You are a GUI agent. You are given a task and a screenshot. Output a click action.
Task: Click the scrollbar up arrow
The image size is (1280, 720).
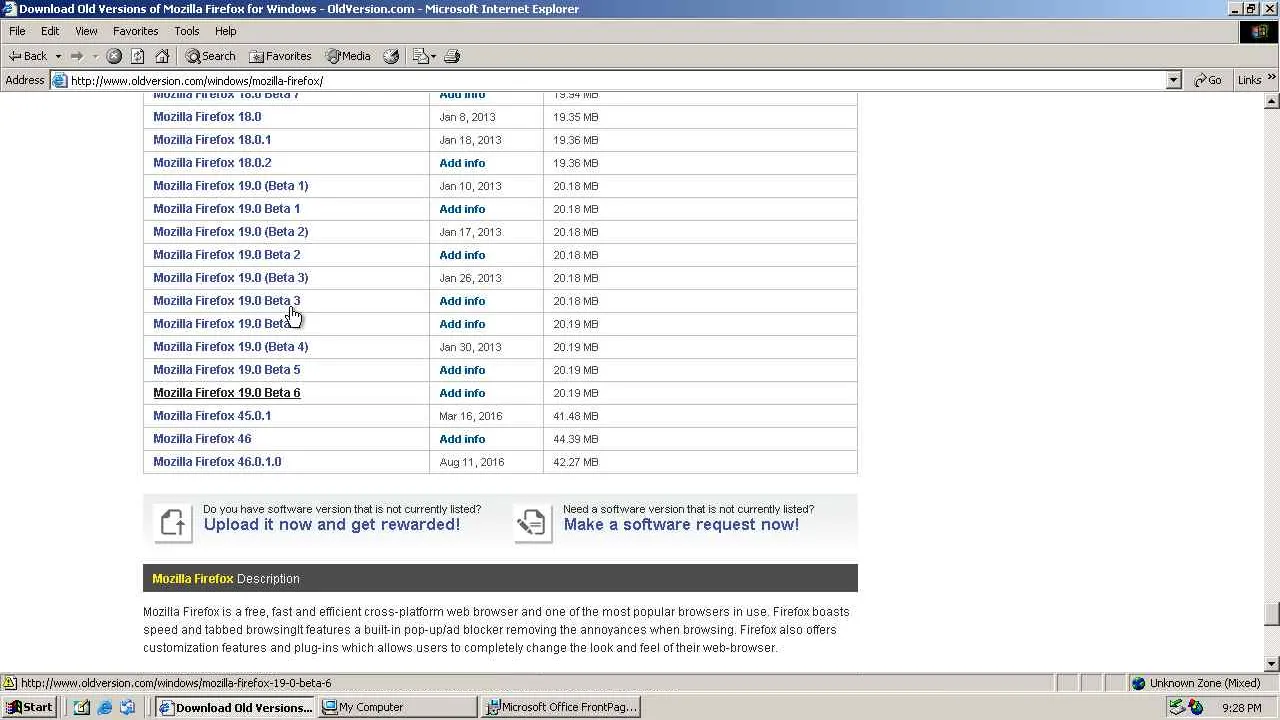point(1272,101)
